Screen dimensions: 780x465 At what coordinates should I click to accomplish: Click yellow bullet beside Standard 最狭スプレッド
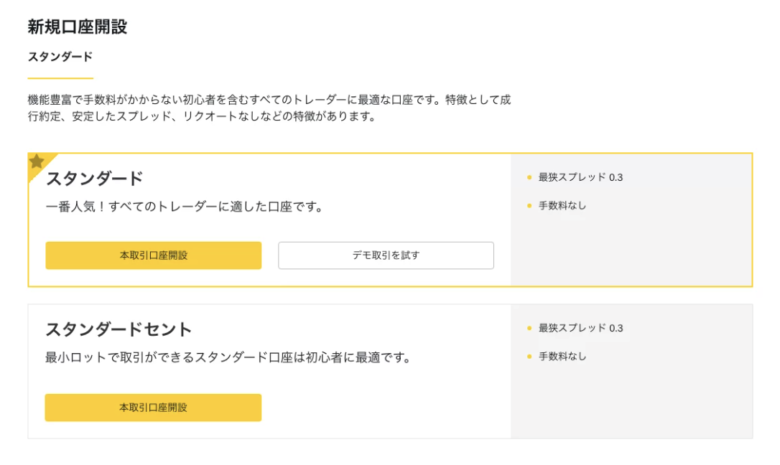[529, 177]
